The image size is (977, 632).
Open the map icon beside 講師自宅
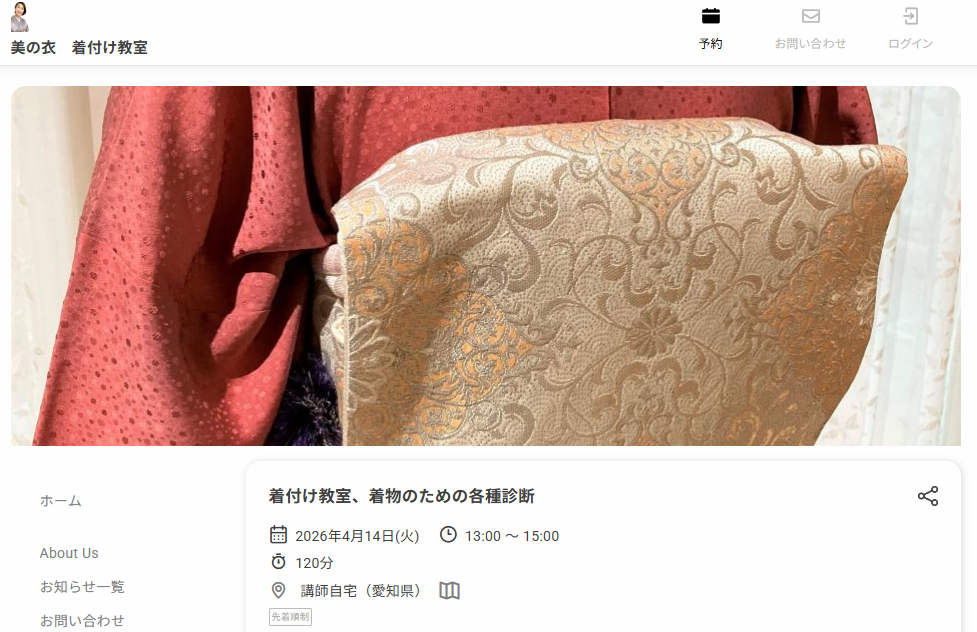click(x=449, y=590)
